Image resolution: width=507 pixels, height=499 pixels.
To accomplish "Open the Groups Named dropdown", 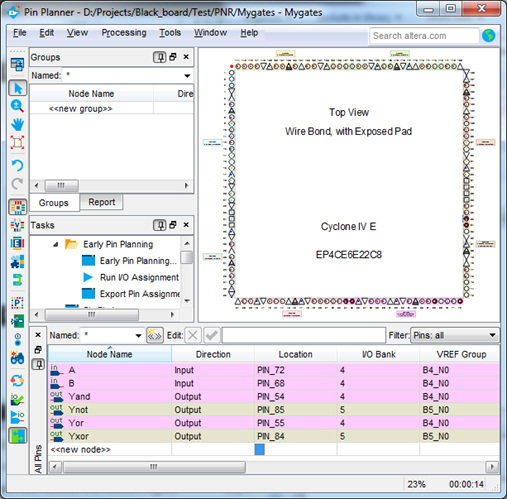I will coord(187,76).
